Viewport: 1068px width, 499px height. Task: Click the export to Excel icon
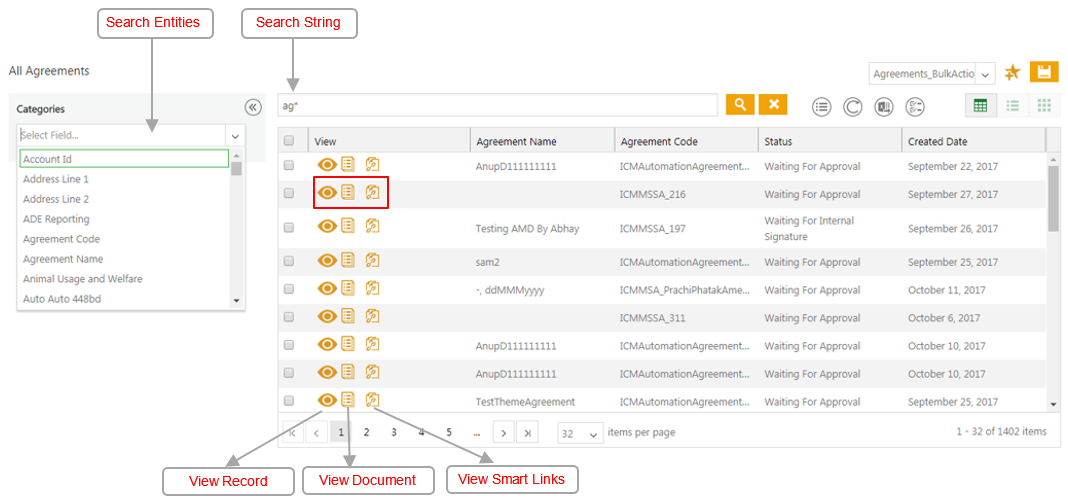coord(884,107)
